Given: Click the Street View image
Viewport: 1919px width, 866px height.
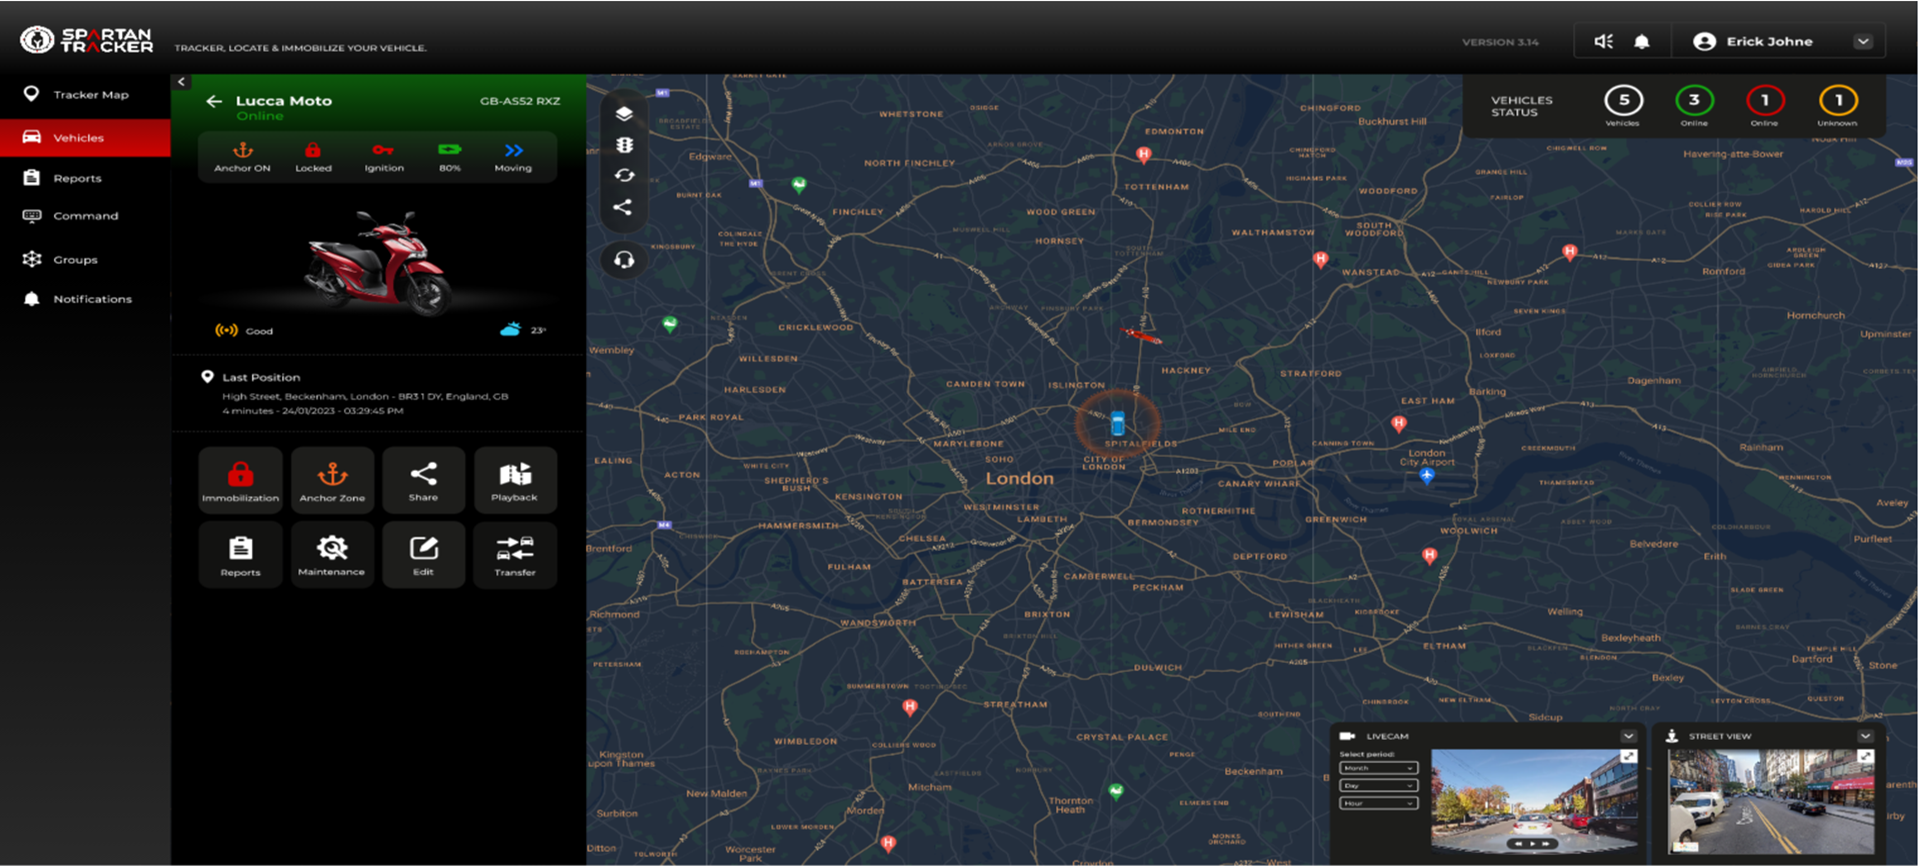Looking at the screenshot, I should coord(1771,801).
